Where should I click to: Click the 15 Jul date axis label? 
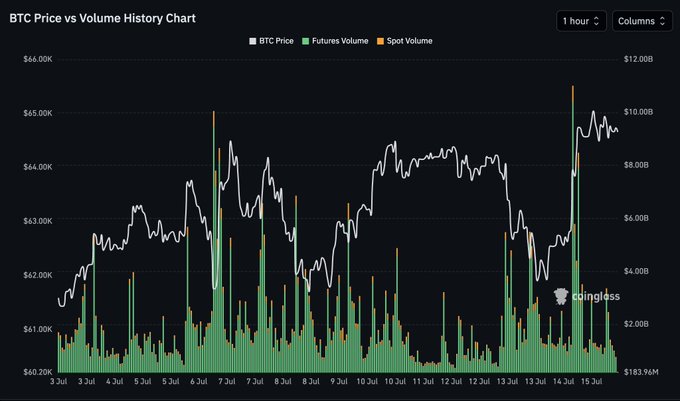point(592,381)
